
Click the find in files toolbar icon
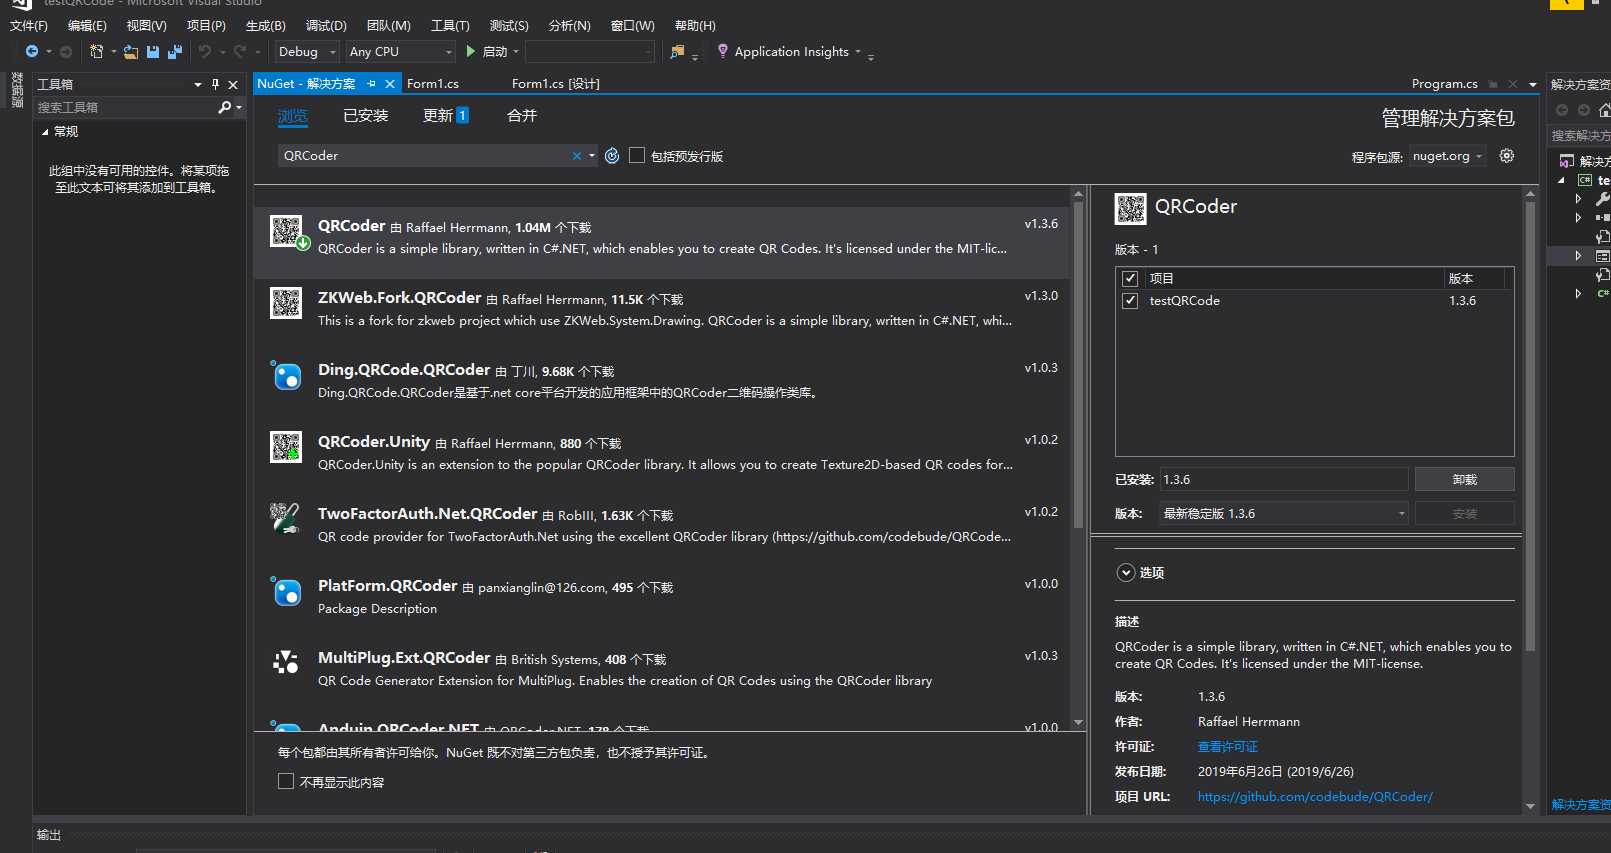pyautogui.click(x=678, y=52)
